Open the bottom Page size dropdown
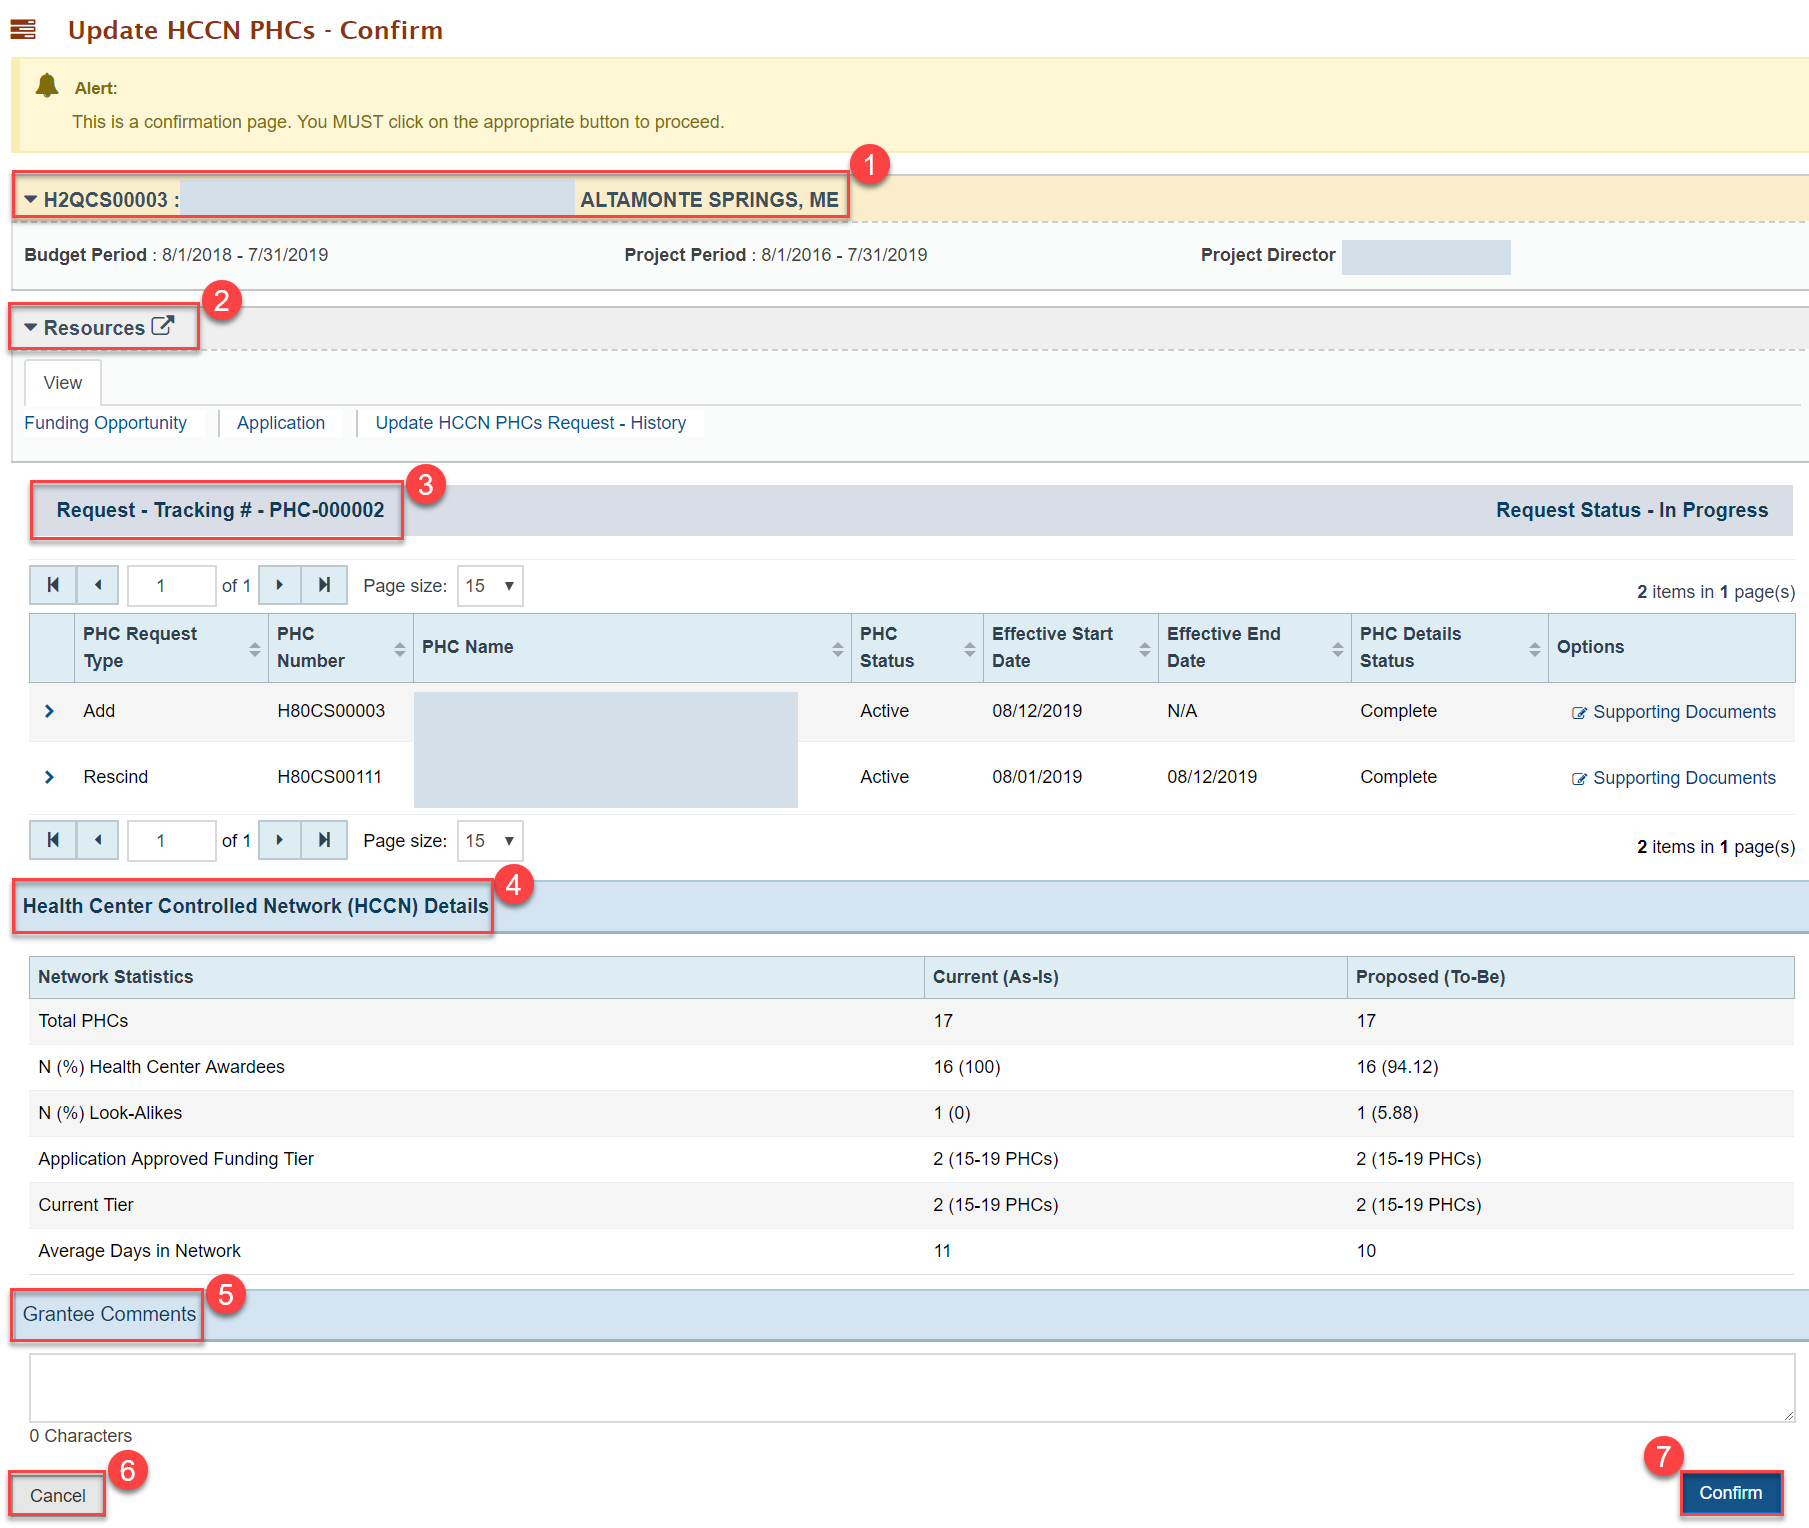1809x1528 pixels. pos(490,840)
